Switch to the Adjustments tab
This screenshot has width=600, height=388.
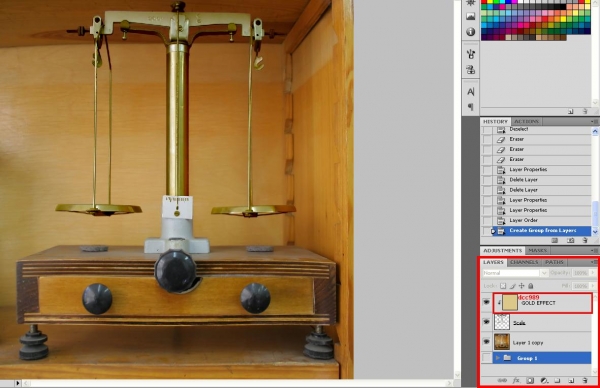[502, 250]
